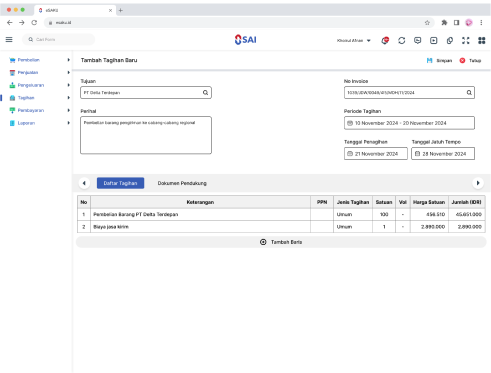The height and width of the screenshot is (373, 491).
Task: Open the browser side panel icon
Action: click(x=456, y=23)
